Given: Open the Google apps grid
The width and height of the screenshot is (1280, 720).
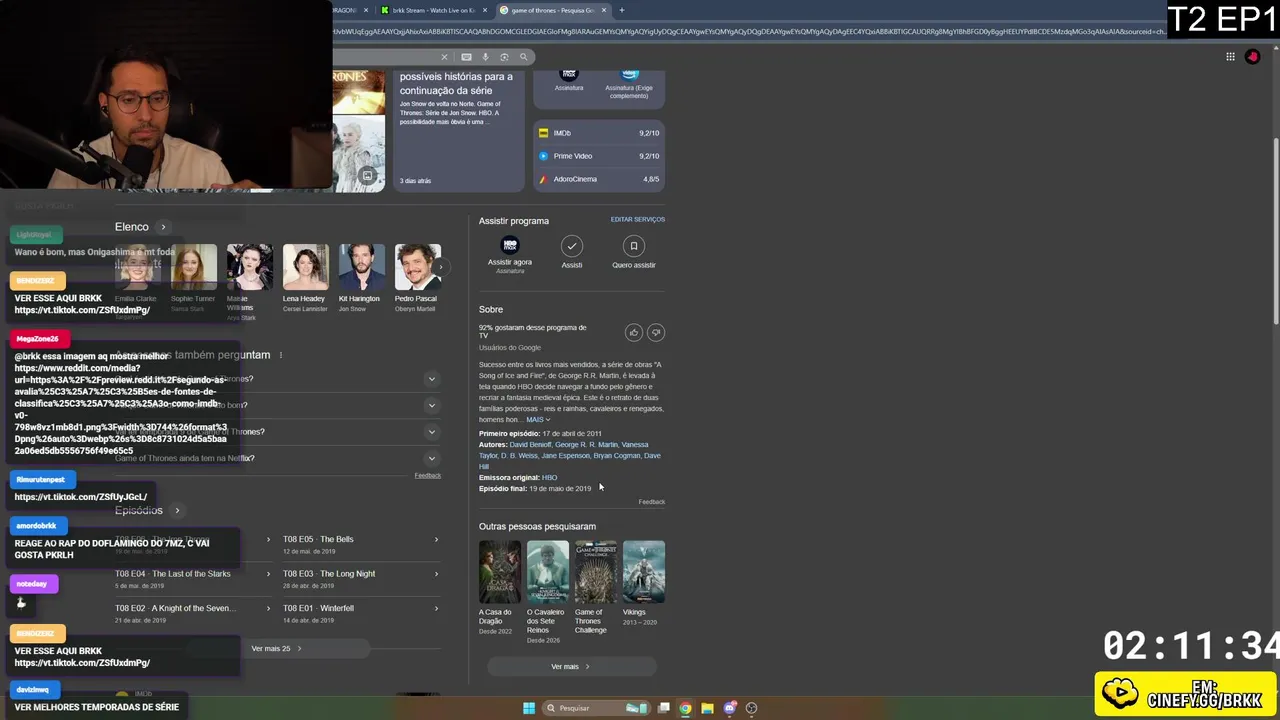Looking at the screenshot, I should tap(1230, 57).
